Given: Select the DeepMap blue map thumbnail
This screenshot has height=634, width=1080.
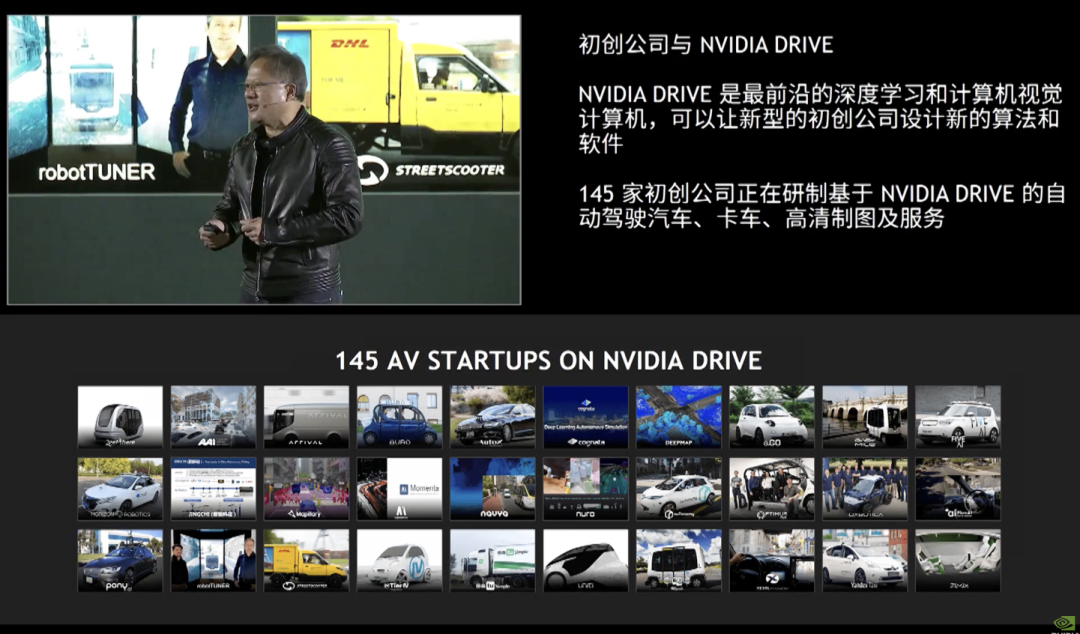Looking at the screenshot, I should tap(679, 417).
